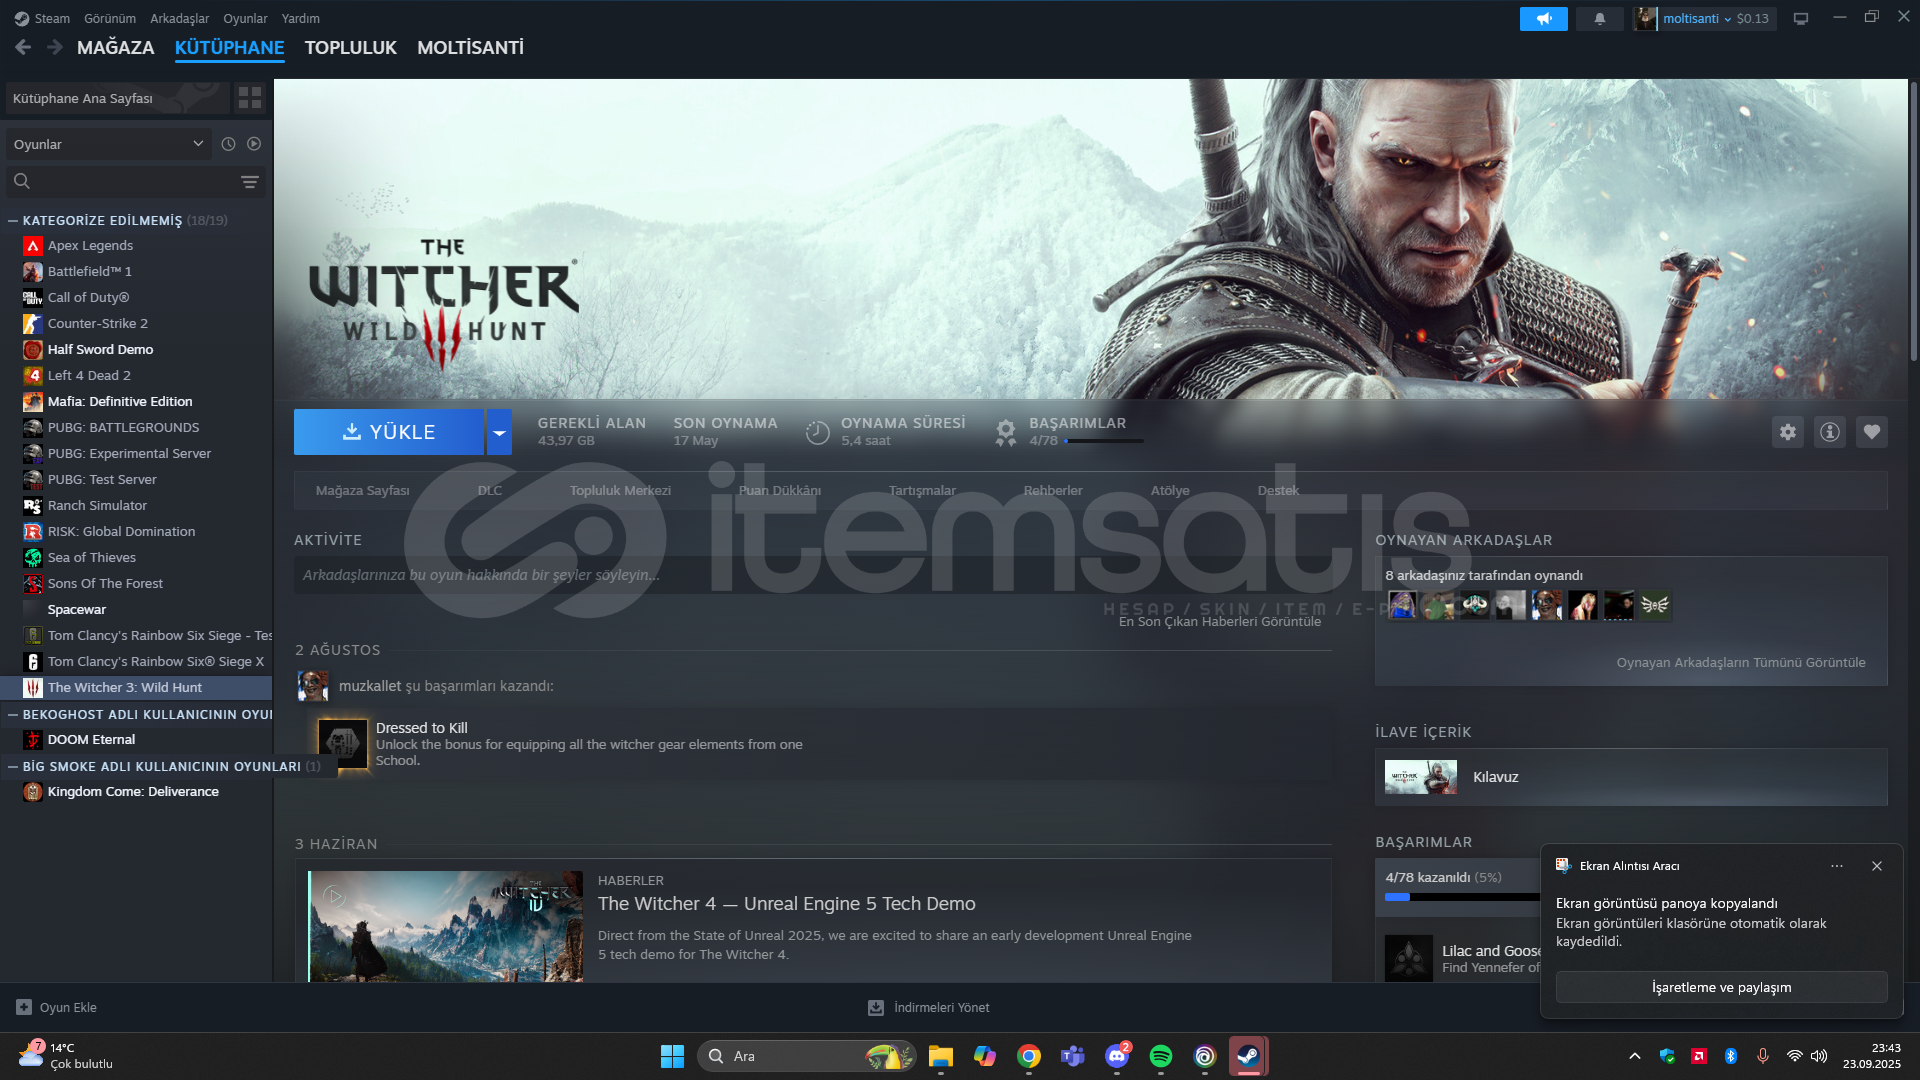Open Oyun Ekle plus icon
1920x1080 pixels.
click(x=24, y=1008)
